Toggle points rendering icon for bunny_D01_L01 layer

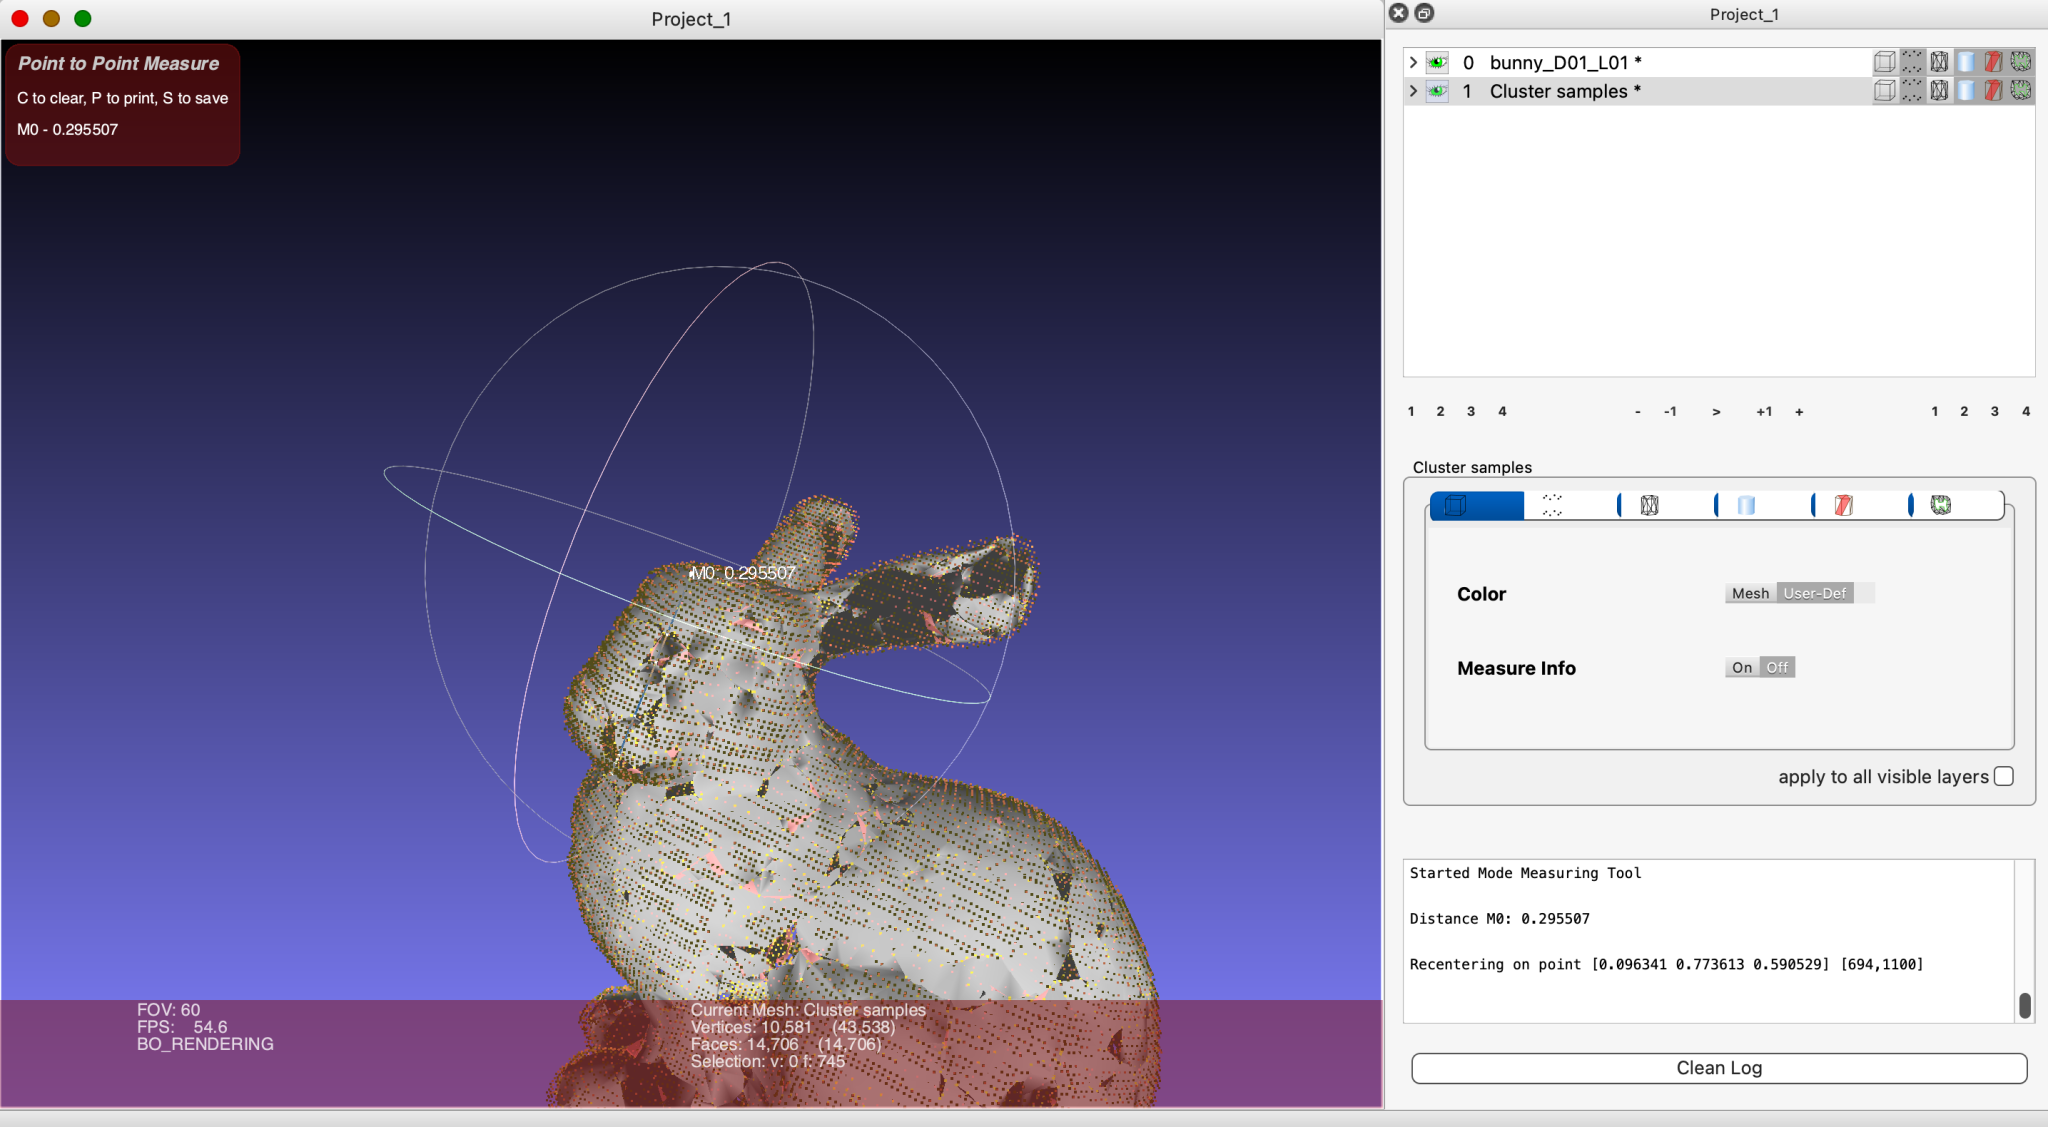(1912, 62)
